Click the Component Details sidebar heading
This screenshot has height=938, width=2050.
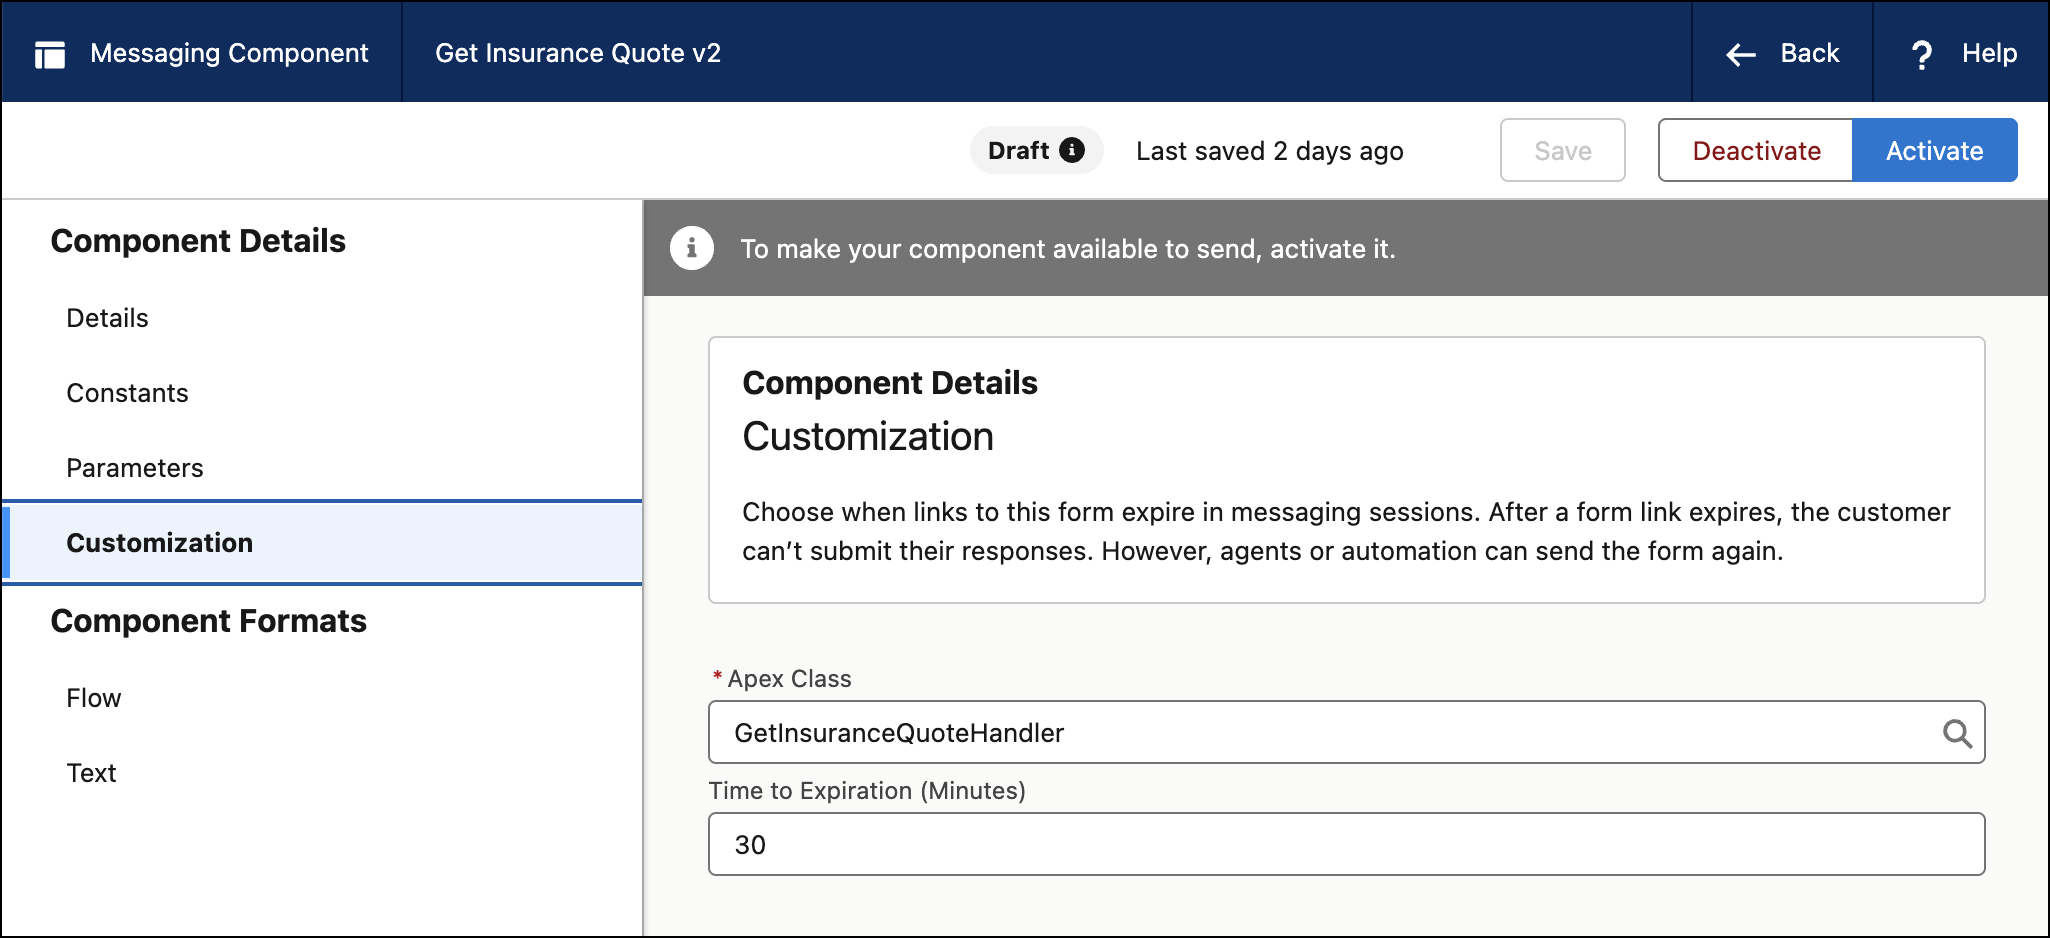click(x=198, y=241)
